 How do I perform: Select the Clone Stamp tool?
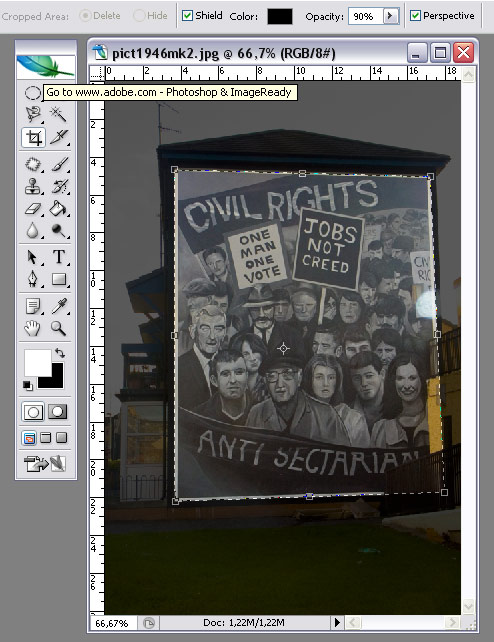(x=34, y=187)
